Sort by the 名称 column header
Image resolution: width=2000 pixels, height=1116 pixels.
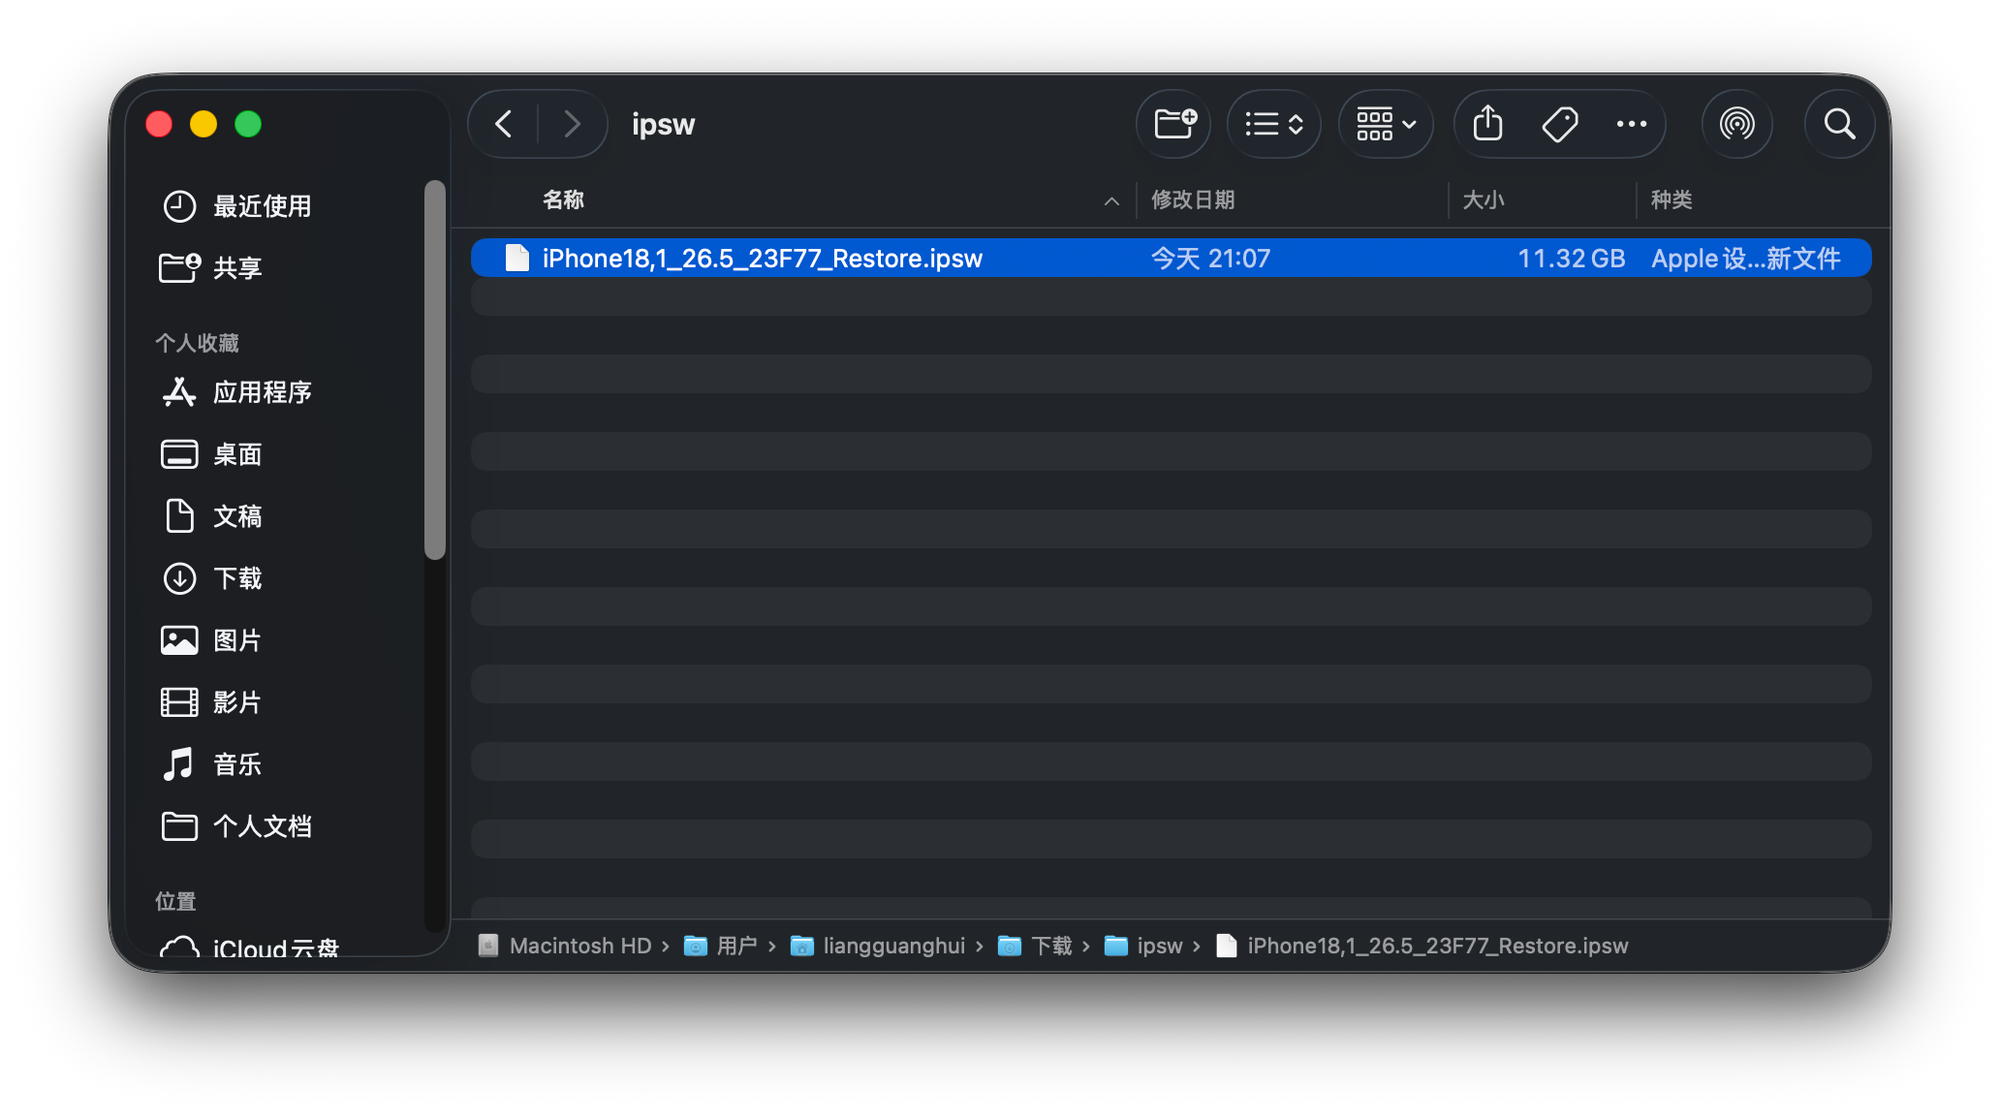pyautogui.click(x=563, y=200)
